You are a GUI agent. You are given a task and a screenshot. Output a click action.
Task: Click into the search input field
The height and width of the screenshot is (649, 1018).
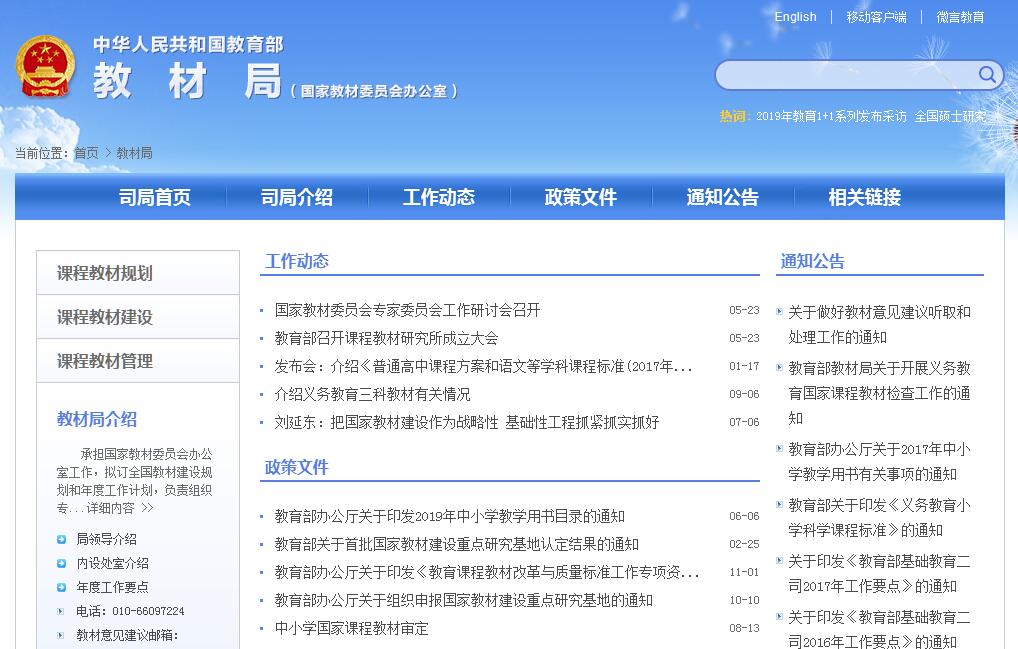[x=845, y=75]
